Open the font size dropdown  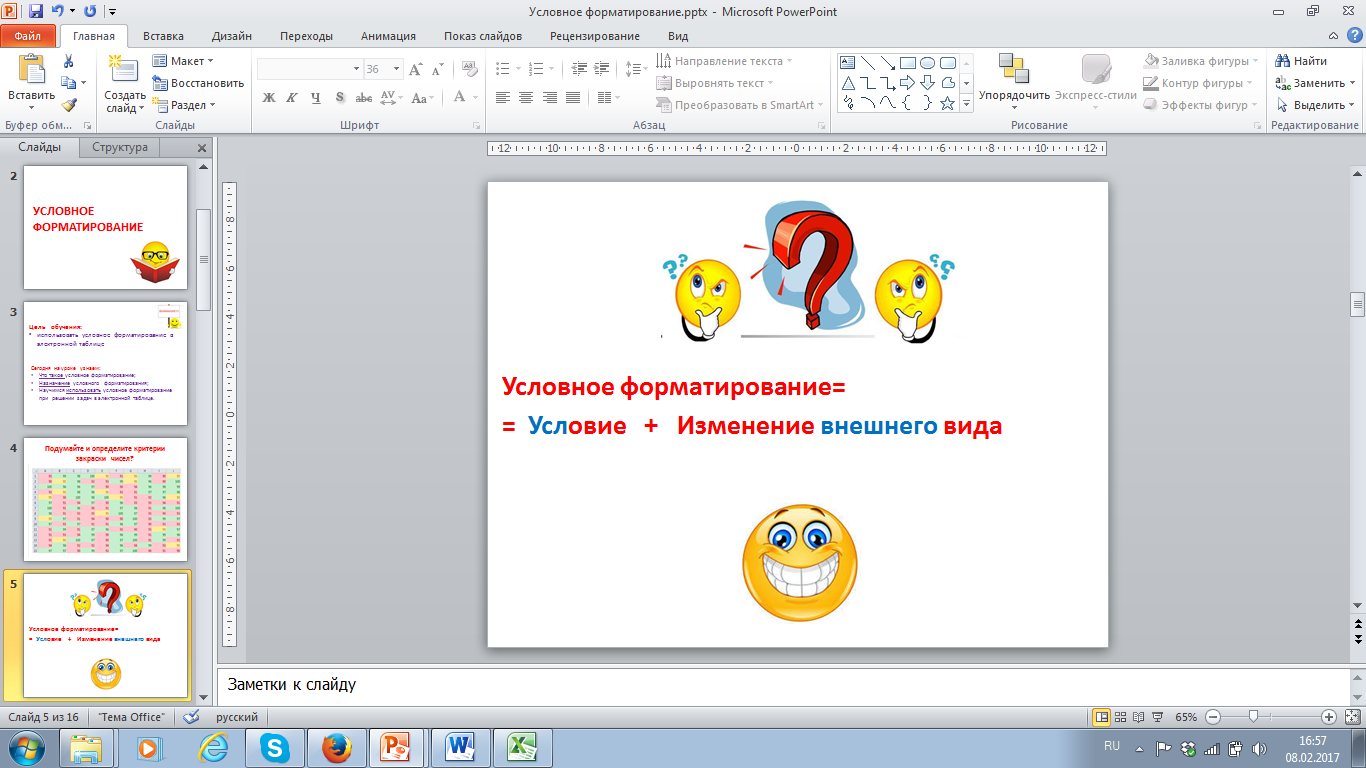395,69
